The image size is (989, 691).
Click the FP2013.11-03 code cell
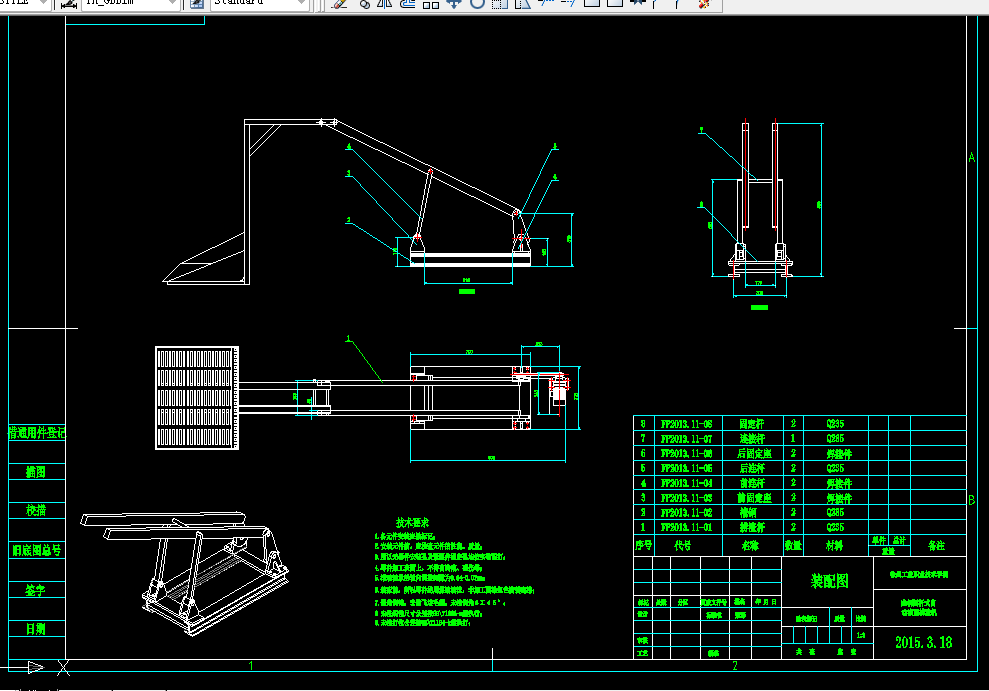(686, 497)
